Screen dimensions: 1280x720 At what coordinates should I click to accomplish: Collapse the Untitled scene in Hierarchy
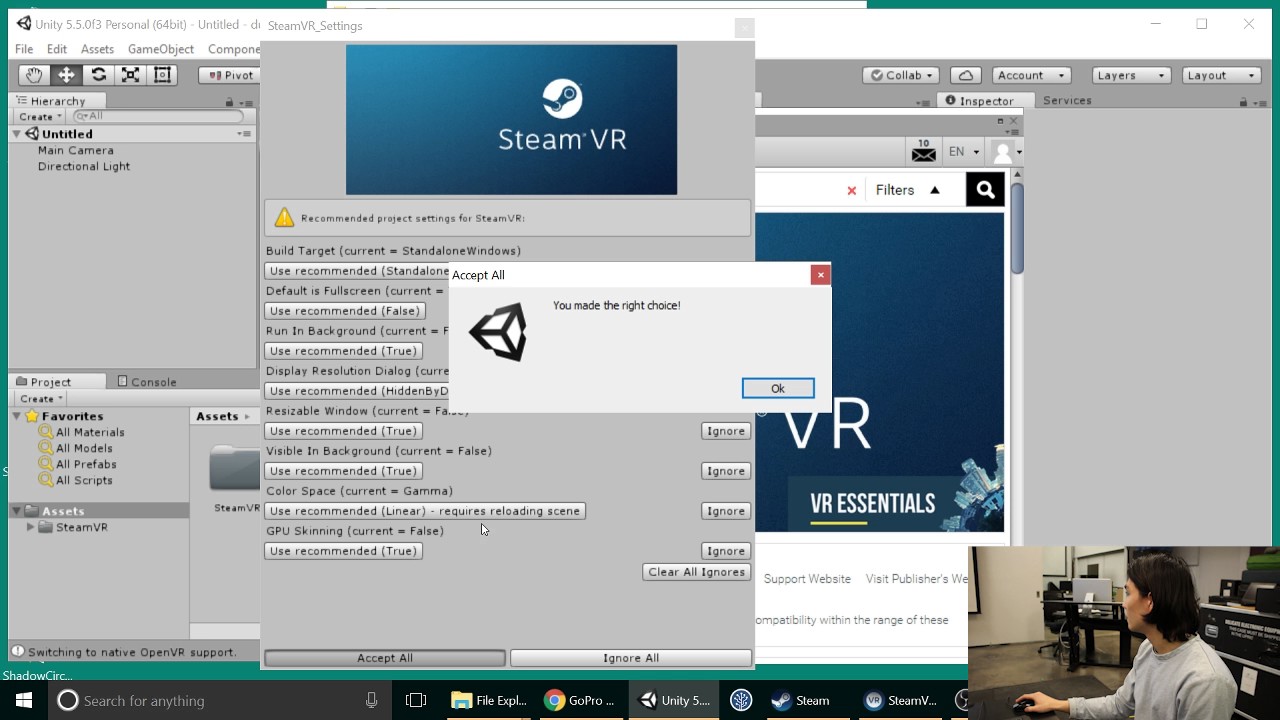click(17, 134)
